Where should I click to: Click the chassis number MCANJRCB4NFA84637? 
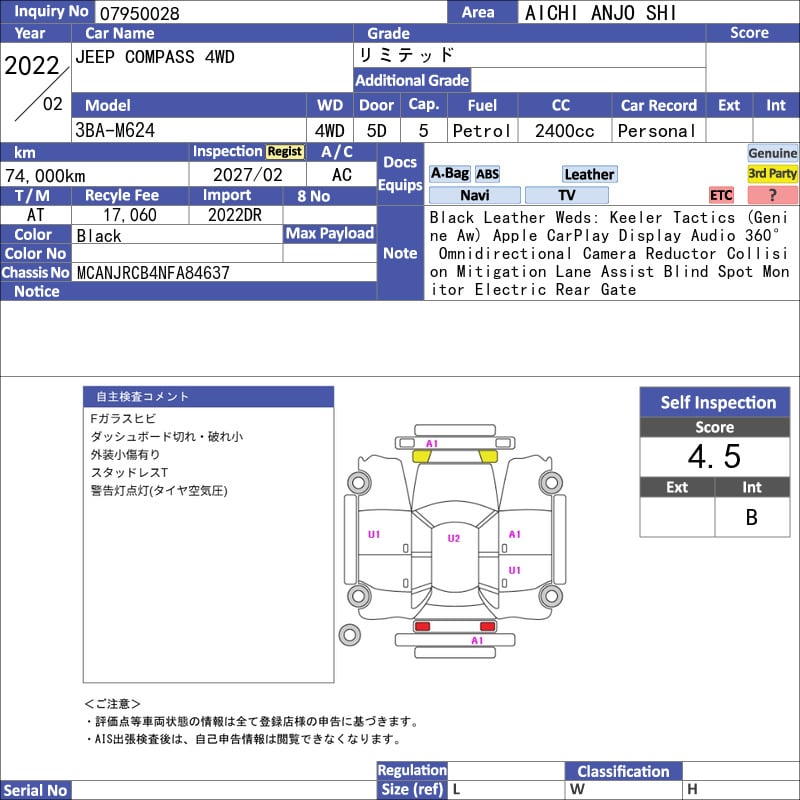[153, 272]
